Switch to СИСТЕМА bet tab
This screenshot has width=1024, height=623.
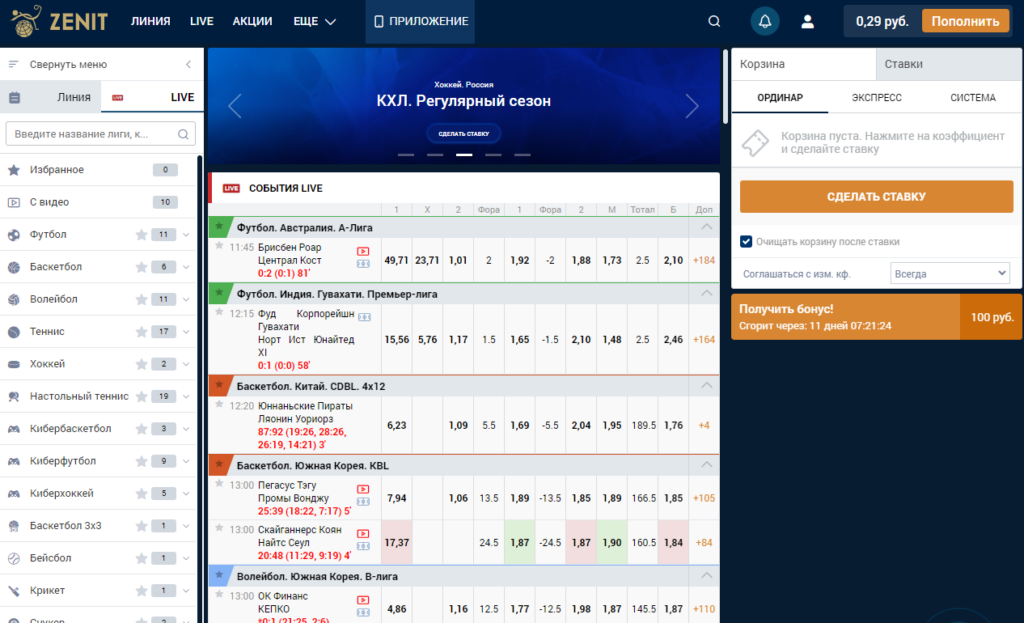[x=973, y=98]
